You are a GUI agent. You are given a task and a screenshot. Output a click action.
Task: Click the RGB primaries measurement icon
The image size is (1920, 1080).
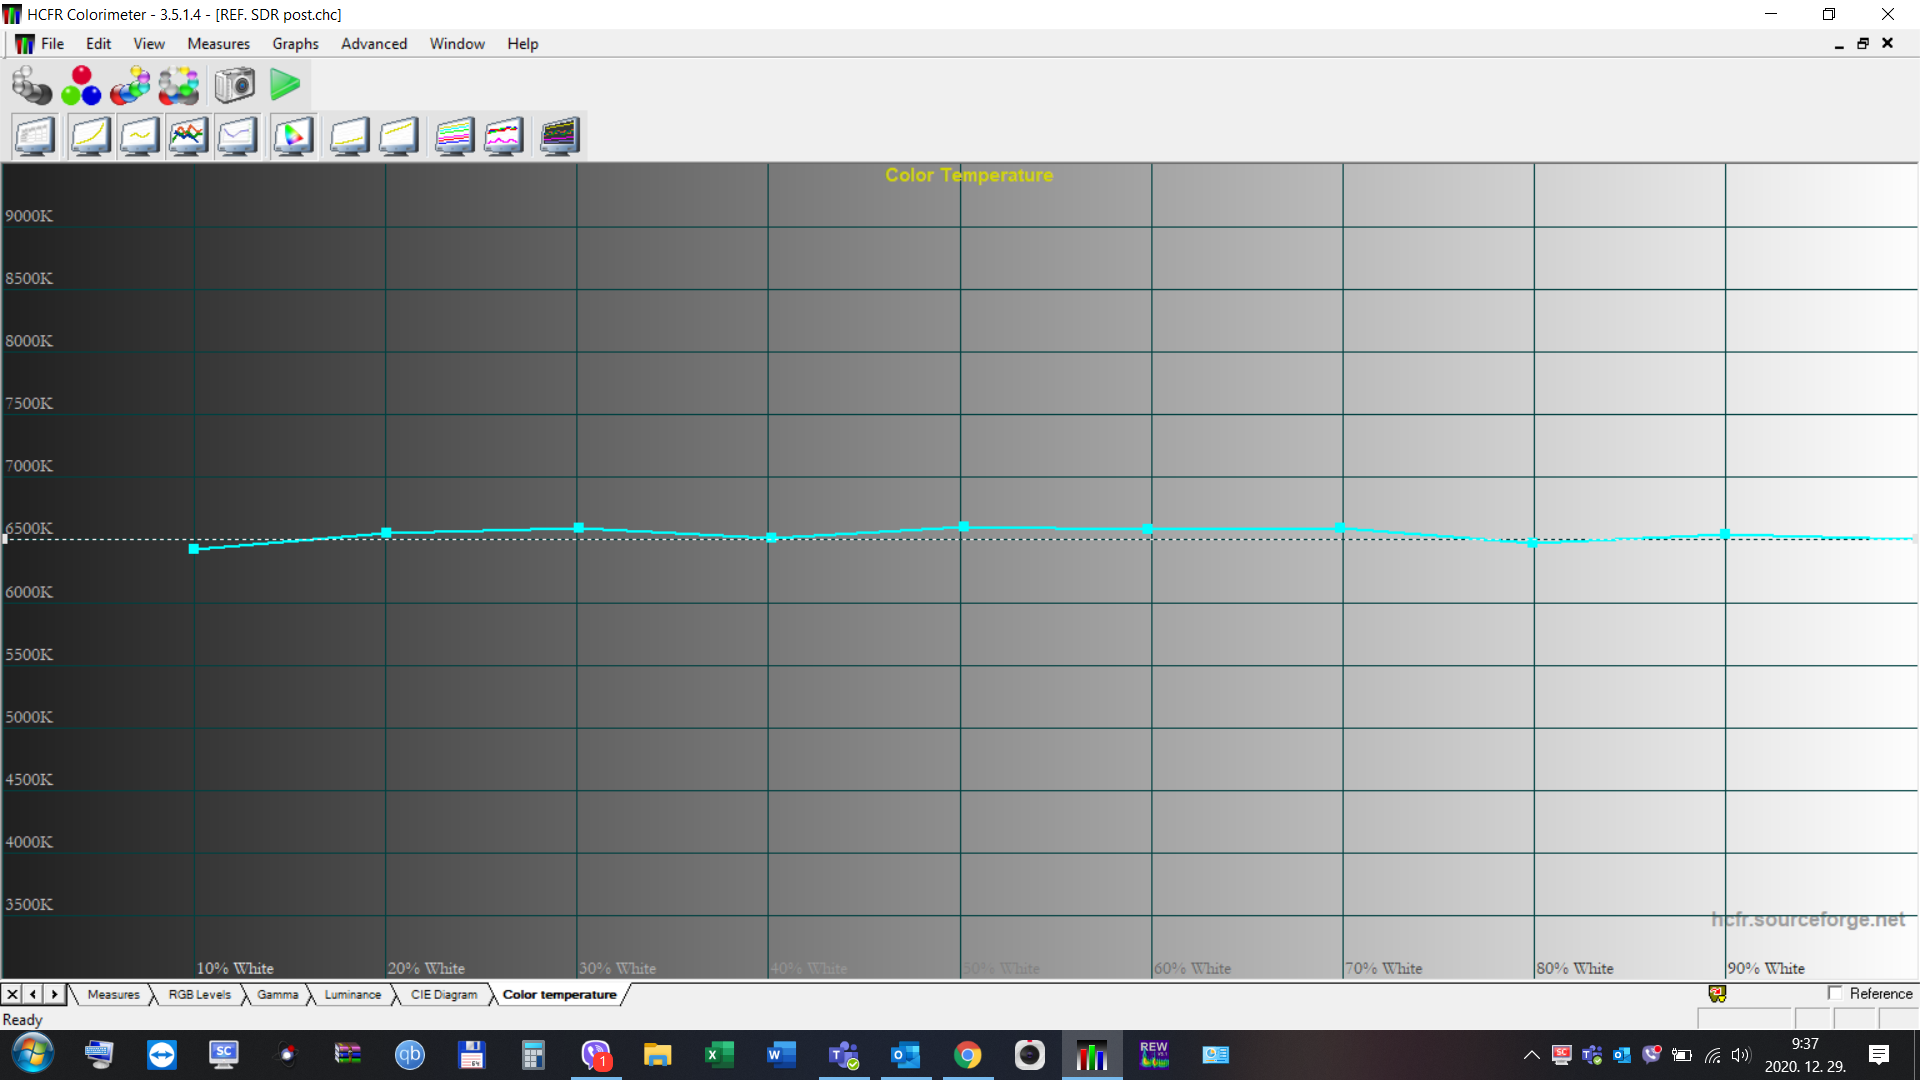pyautogui.click(x=80, y=85)
